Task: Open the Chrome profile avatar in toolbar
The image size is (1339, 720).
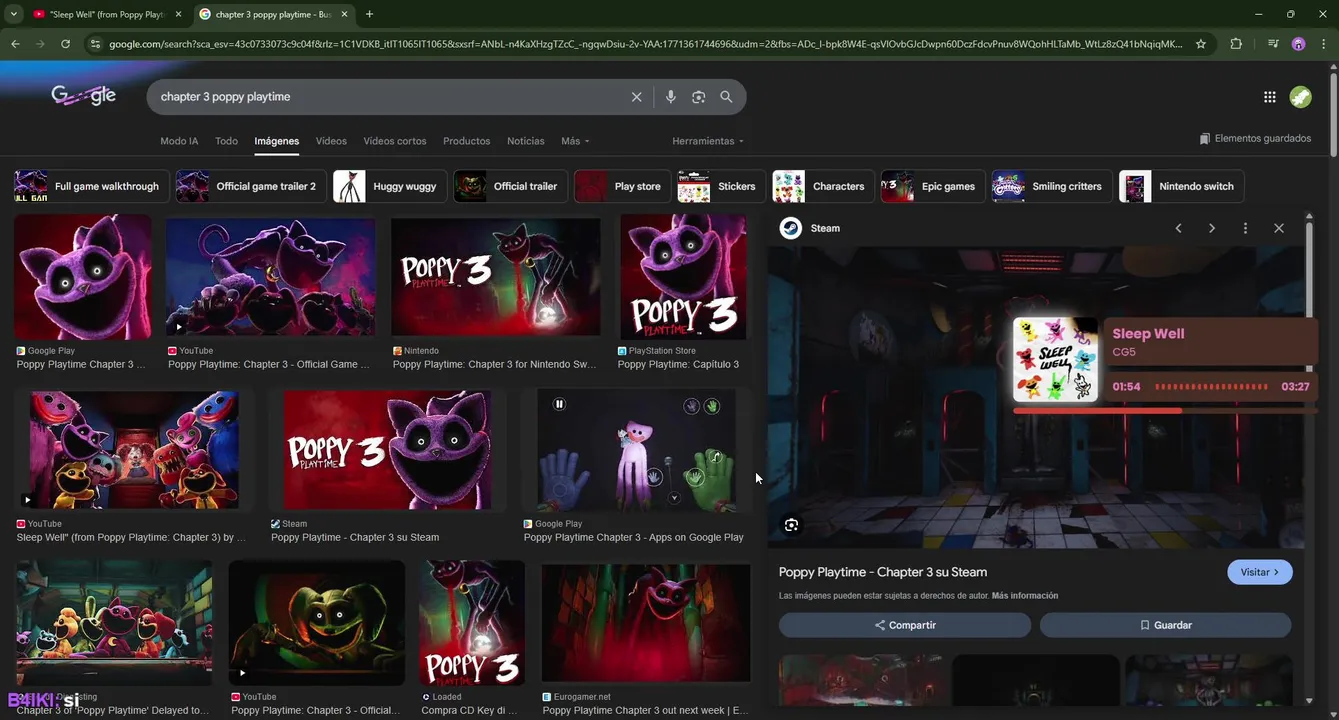Action: (x=1298, y=44)
